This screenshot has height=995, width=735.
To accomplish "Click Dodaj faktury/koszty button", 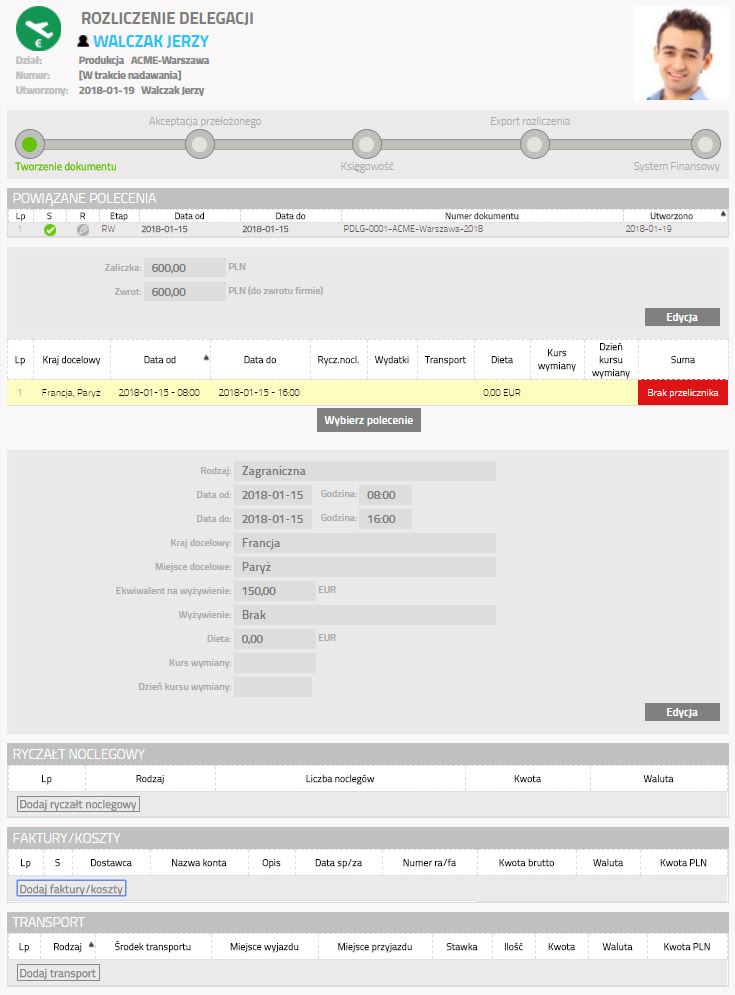I will [x=71, y=888].
